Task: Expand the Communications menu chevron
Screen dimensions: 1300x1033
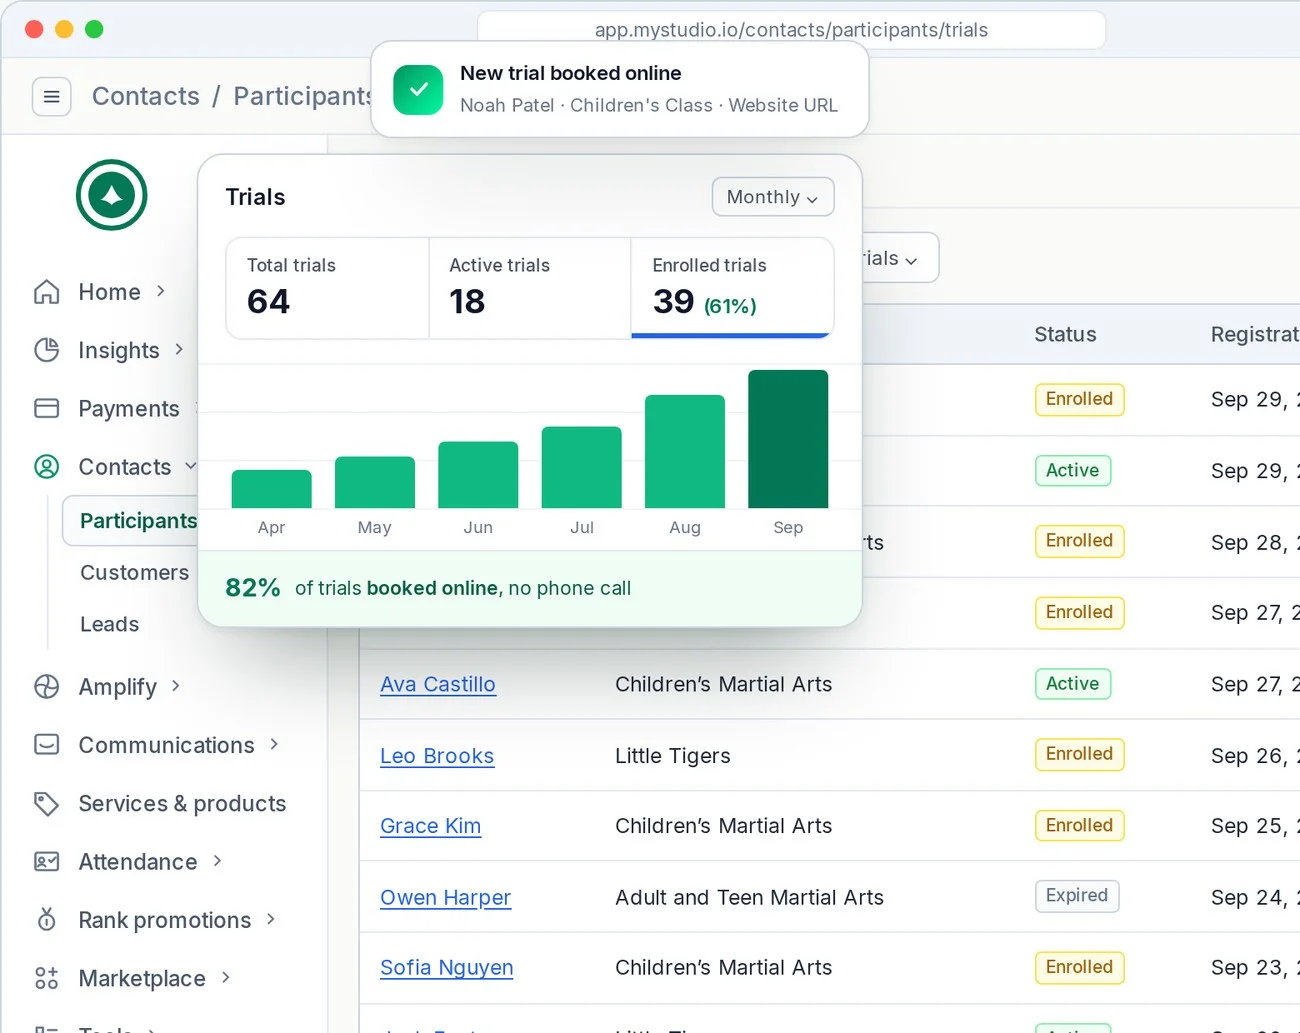Action: pos(274,744)
